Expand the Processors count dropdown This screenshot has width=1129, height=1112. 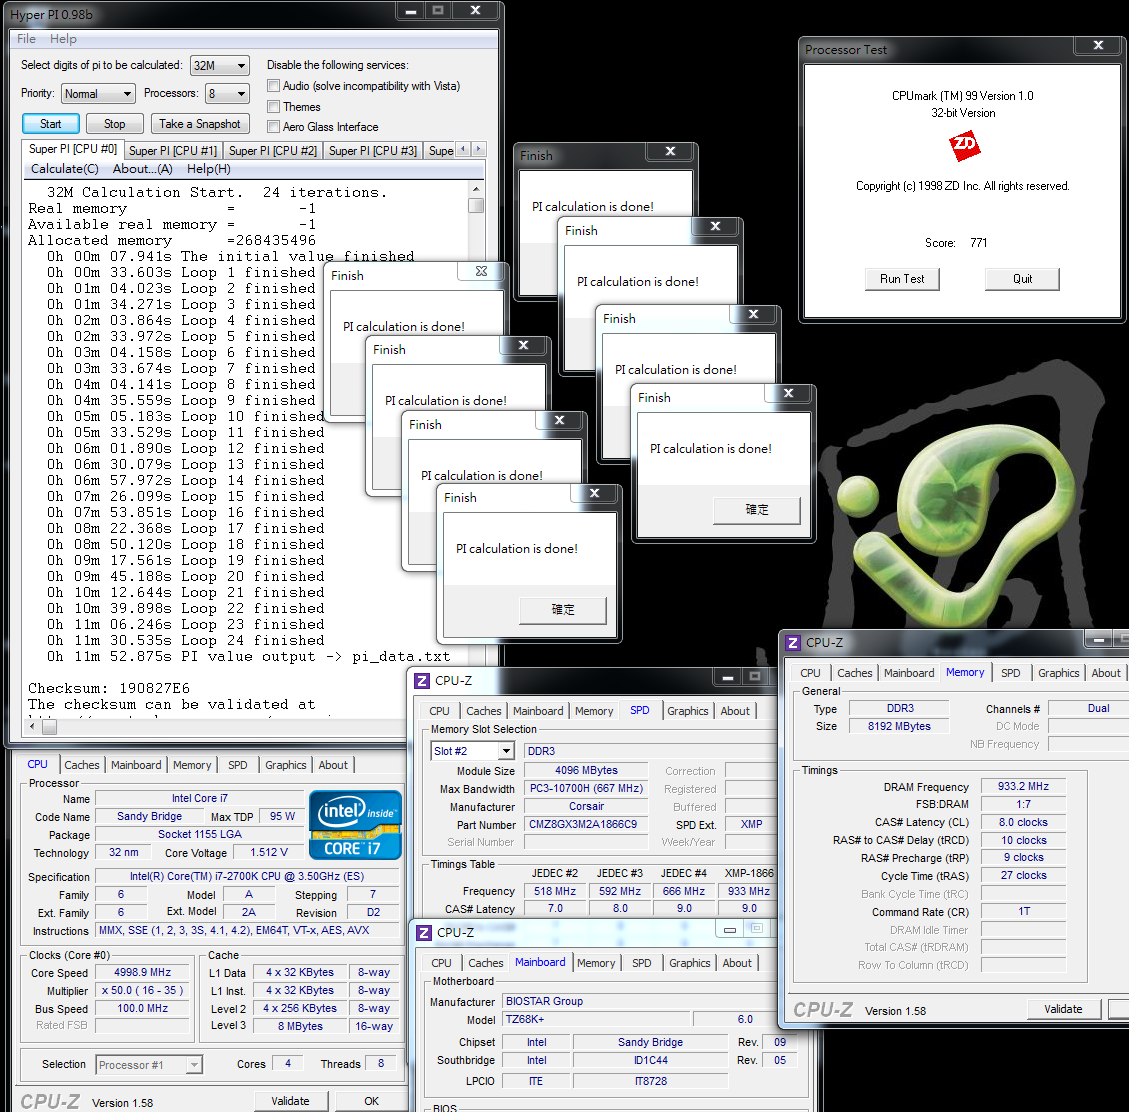(227, 94)
